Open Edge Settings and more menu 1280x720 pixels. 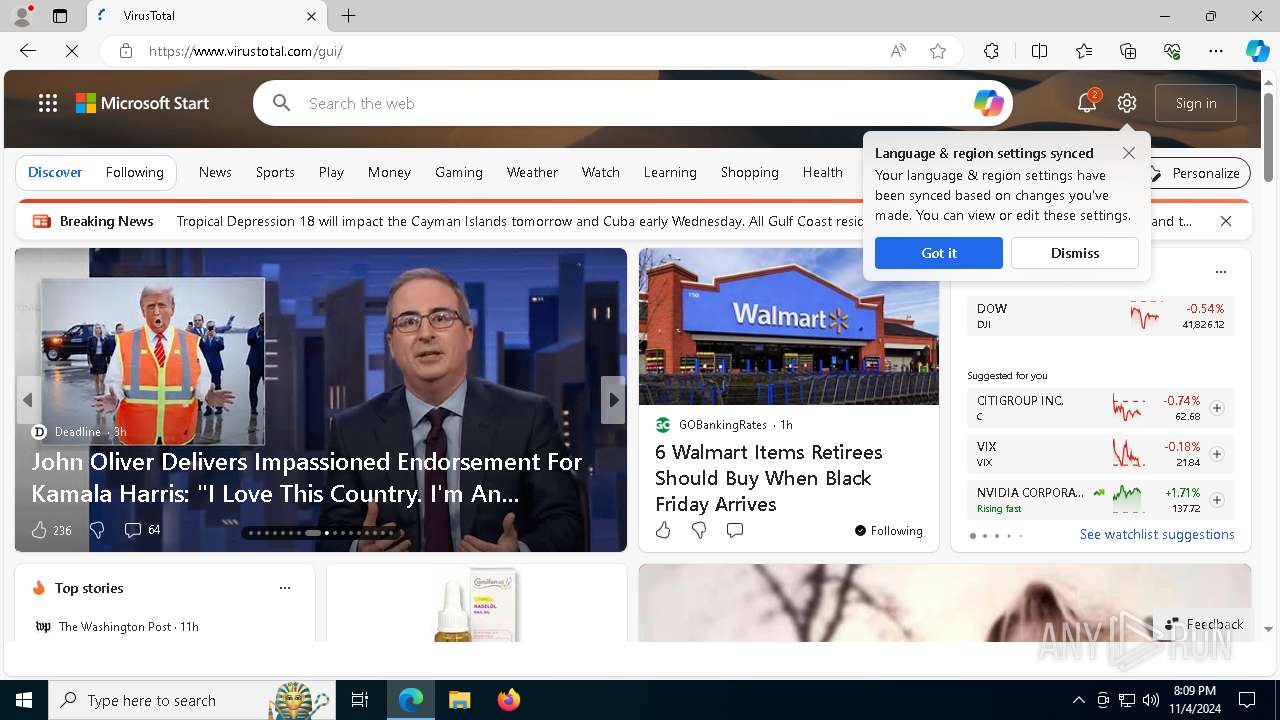[x=1216, y=51]
